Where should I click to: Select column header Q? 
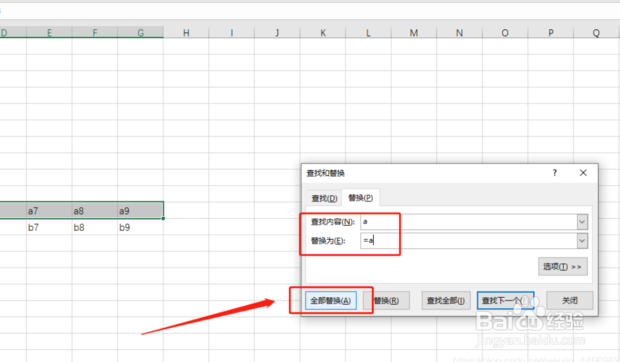click(596, 32)
